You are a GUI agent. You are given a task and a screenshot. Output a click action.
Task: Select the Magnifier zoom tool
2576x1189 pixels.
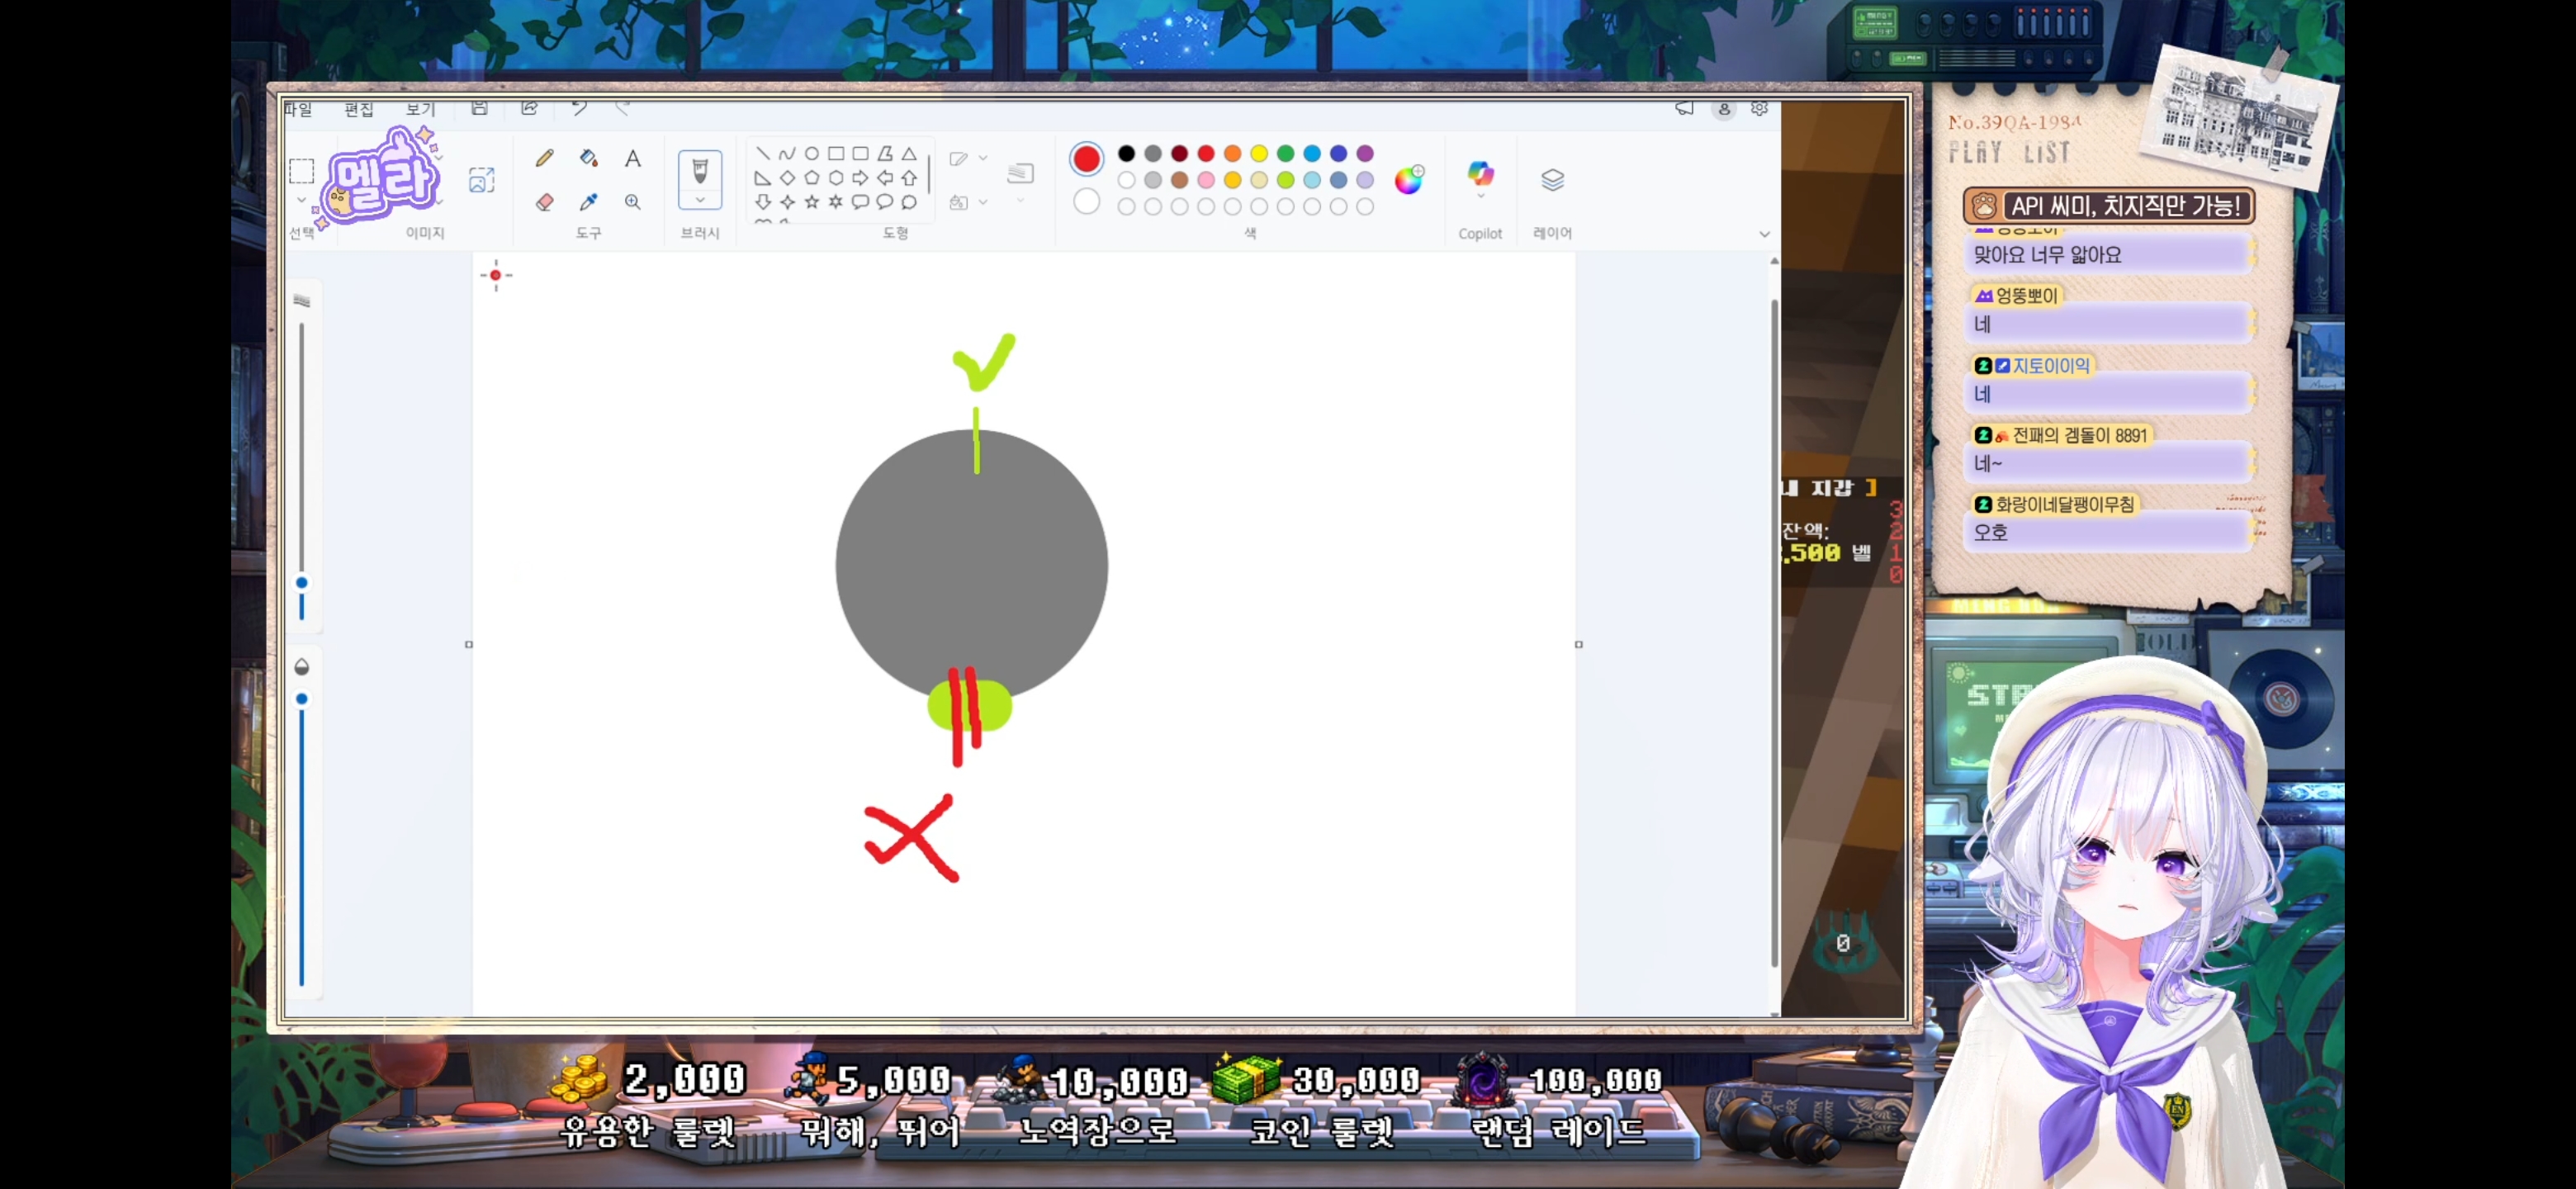[633, 202]
